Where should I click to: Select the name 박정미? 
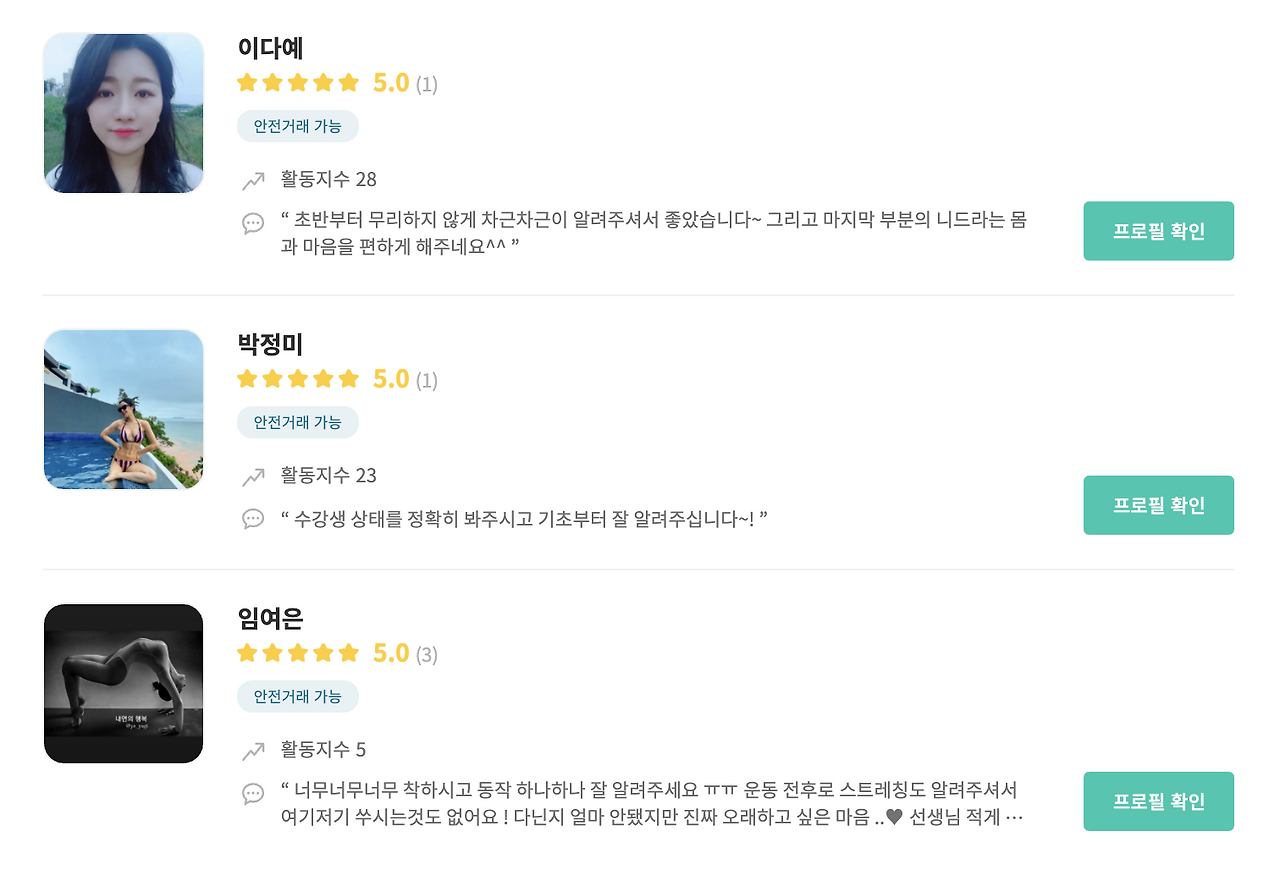pyautogui.click(x=270, y=345)
